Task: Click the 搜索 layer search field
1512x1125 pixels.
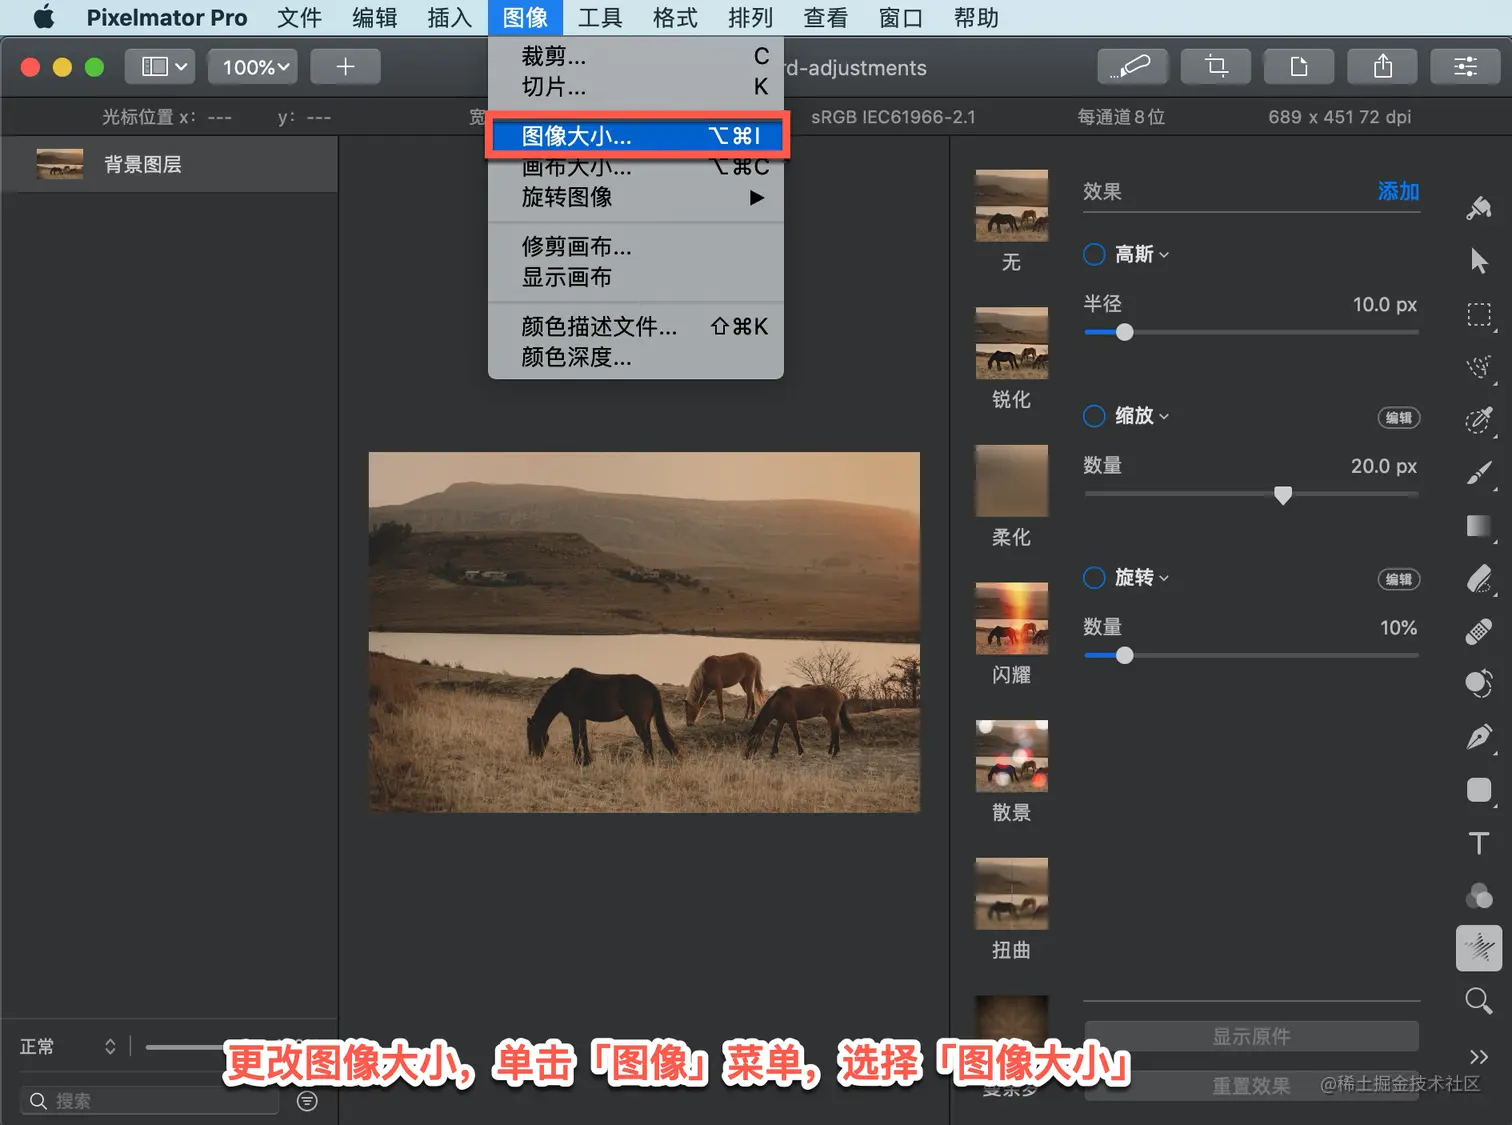Action: point(150,1101)
